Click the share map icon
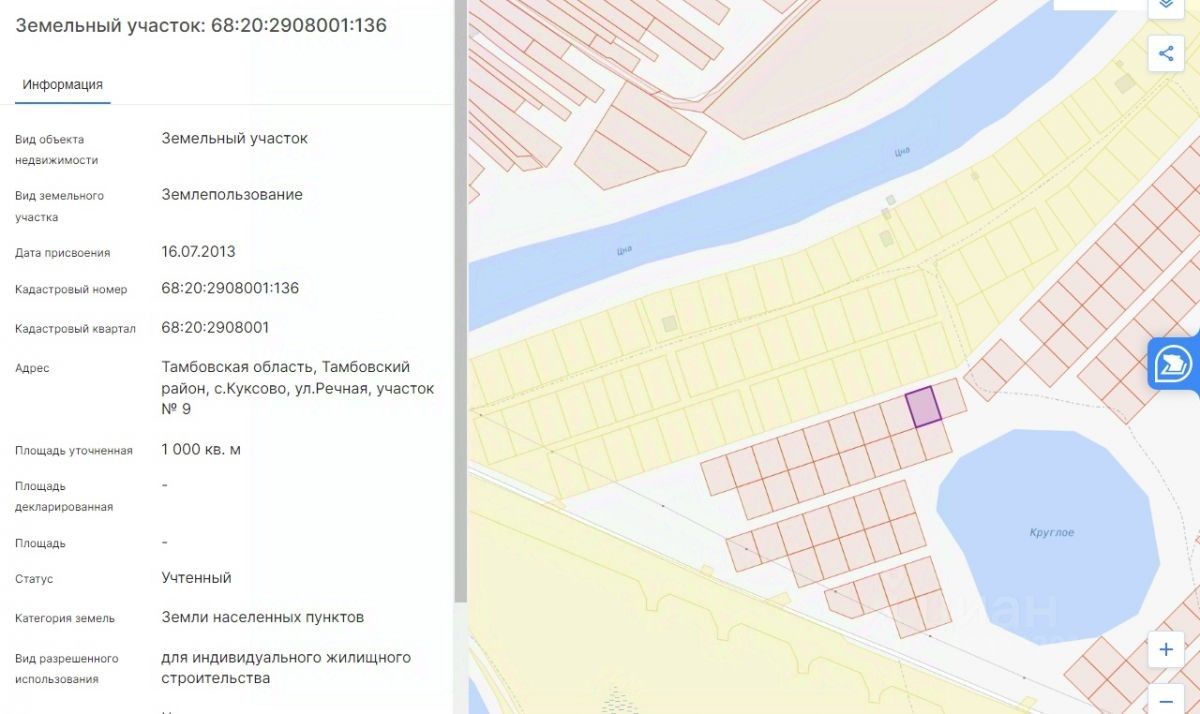Screen dimensions: 1200x714 [1166, 53]
